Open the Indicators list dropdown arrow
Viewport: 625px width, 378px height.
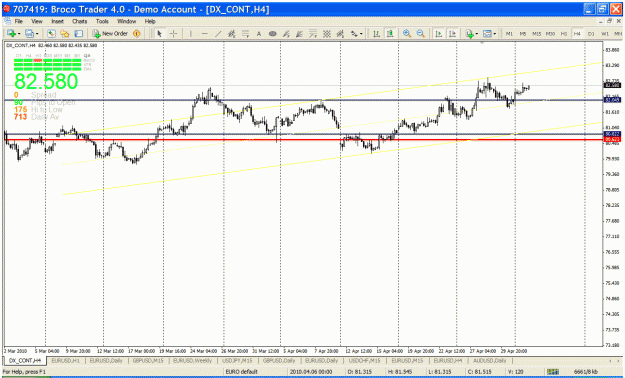[x=478, y=34]
